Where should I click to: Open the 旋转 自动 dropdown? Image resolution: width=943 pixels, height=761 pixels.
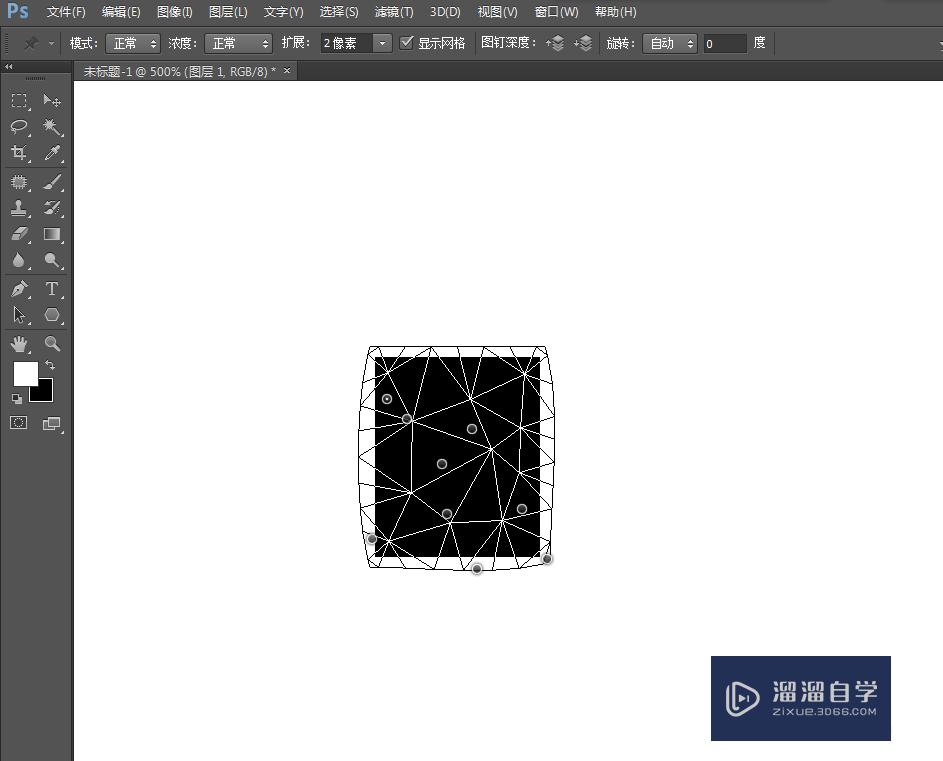click(x=669, y=43)
